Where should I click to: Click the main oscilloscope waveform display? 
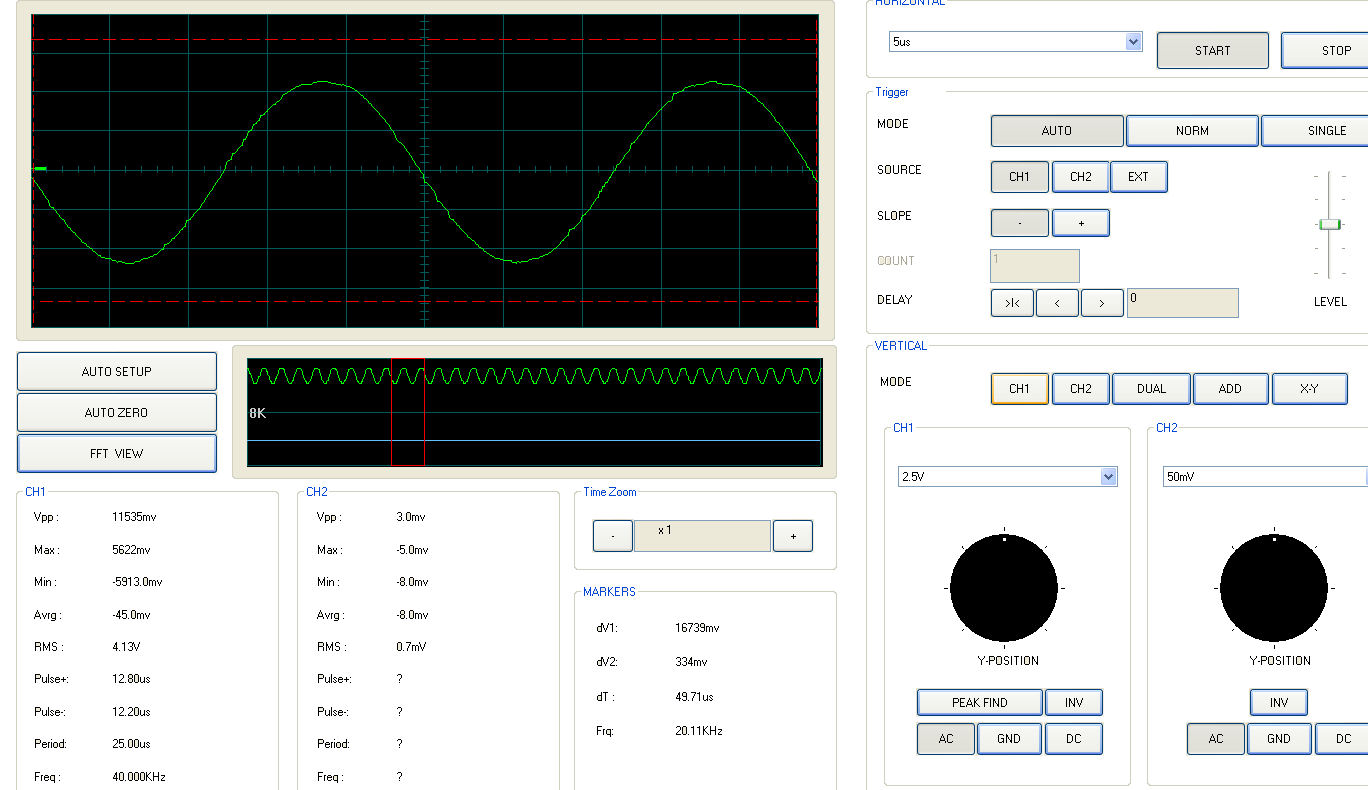(x=425, y=170)
